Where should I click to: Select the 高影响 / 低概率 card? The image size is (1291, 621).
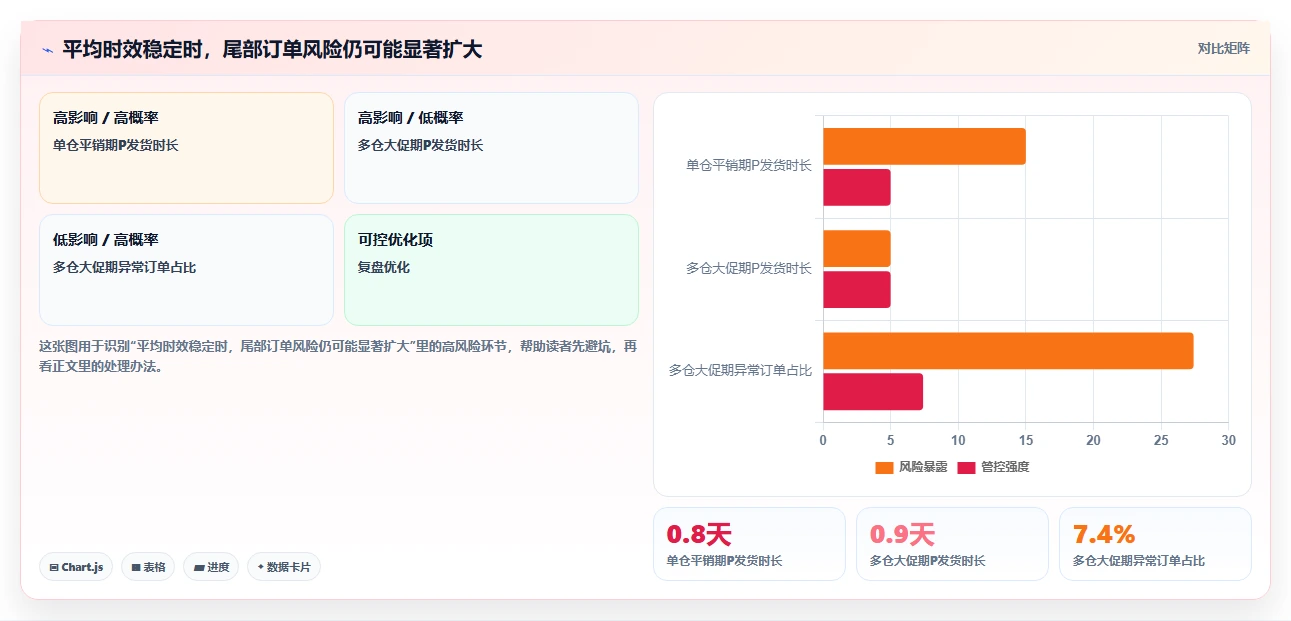point(491,148)
